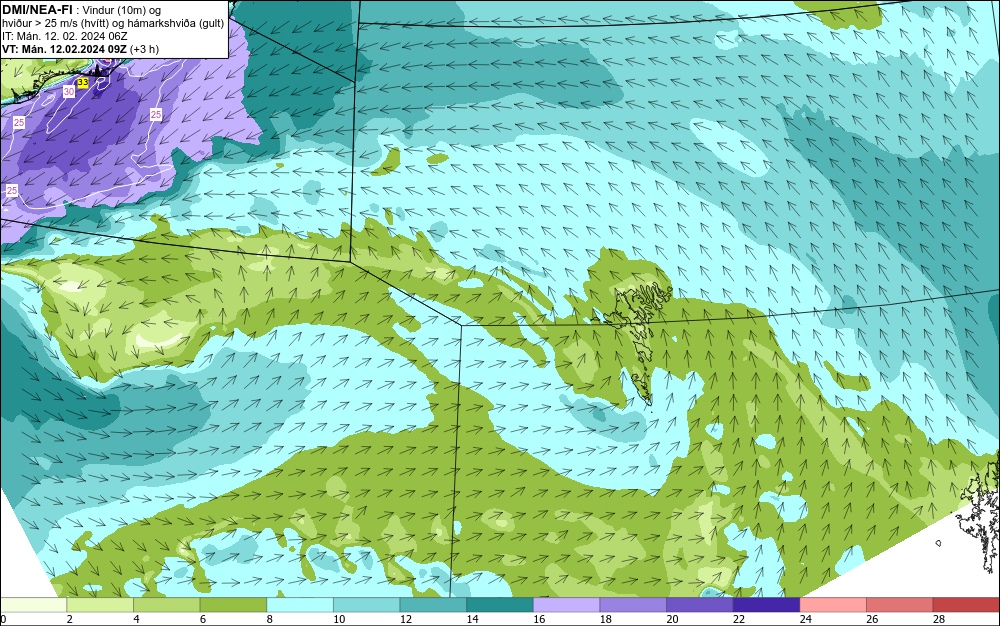
Task: Click the 'VT: Mán. 12.02.2024 09Z' line
Action: pyautogui.click(x=64, y=49)
